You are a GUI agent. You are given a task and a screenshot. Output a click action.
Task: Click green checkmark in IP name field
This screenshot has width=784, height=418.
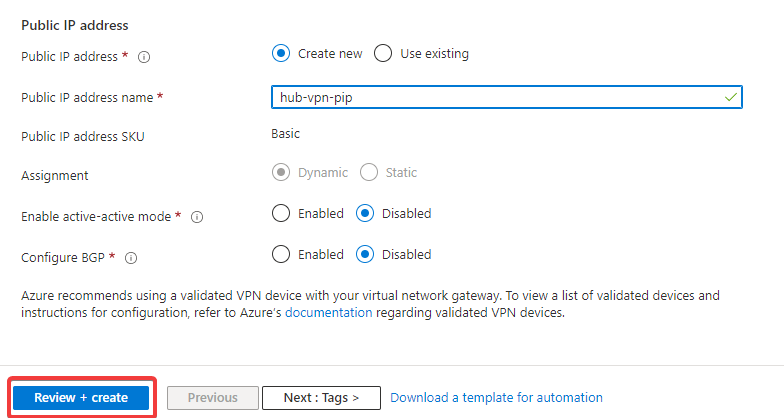pos(730,97)
